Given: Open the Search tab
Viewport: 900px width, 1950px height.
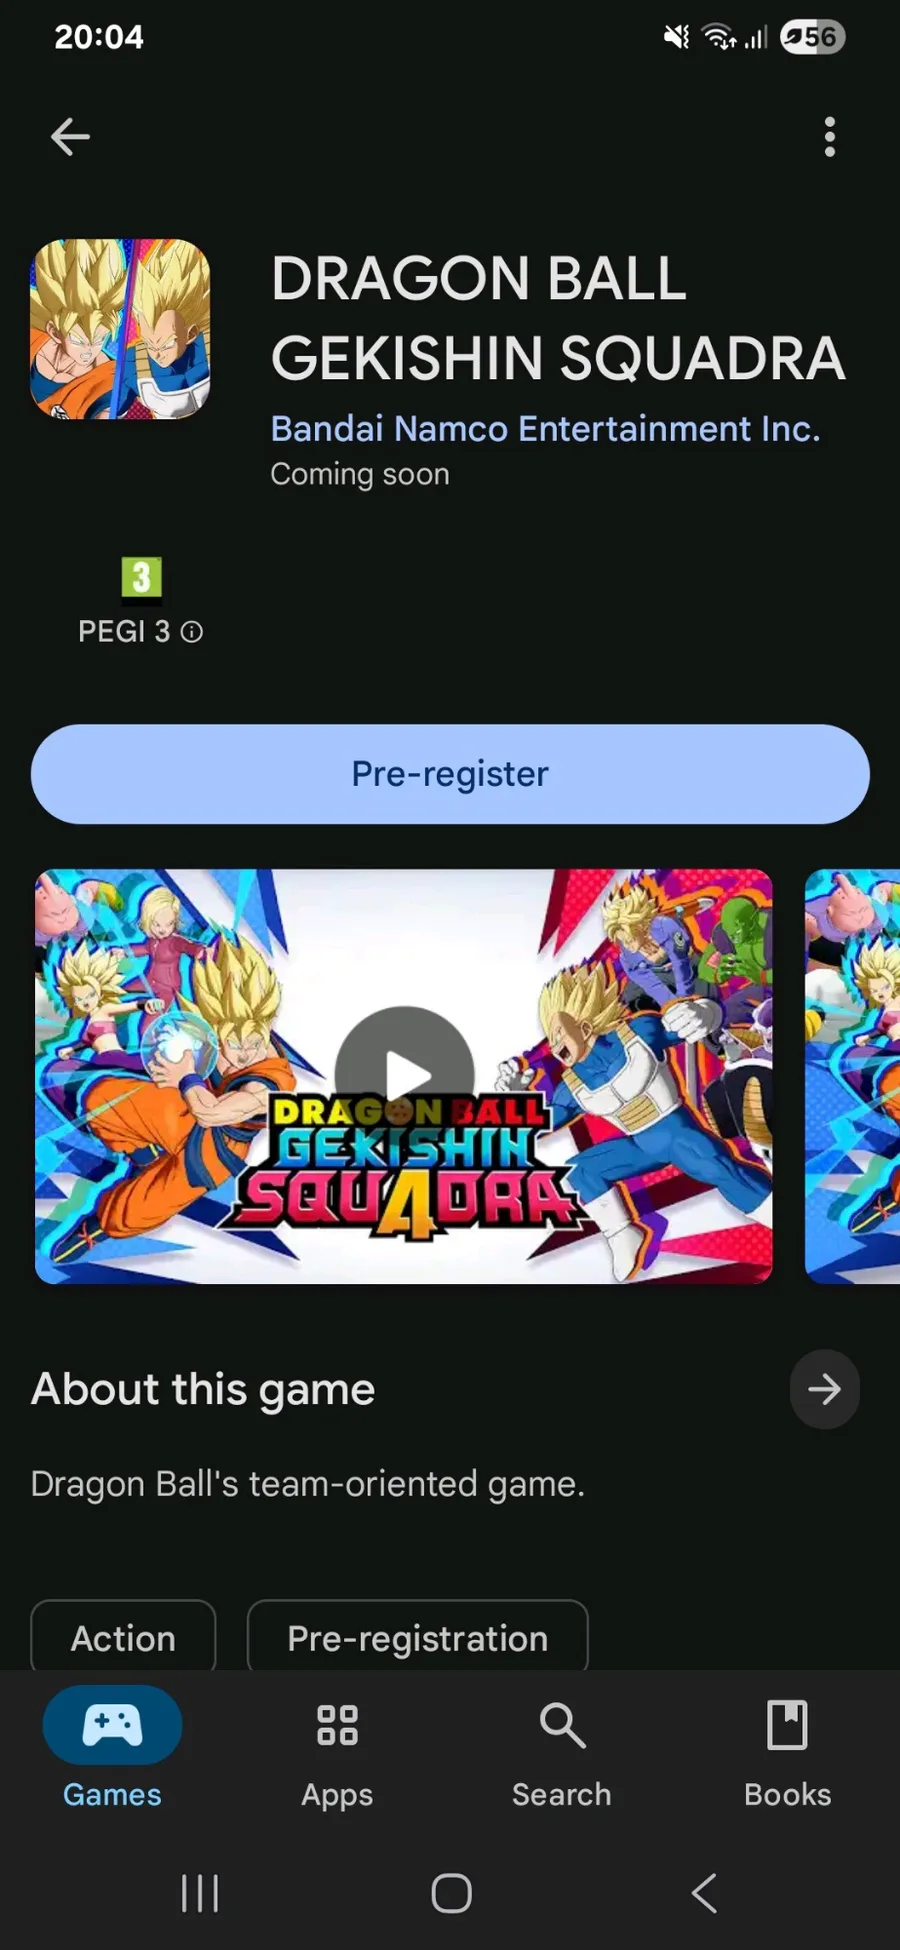Looking at the screenshot, I should pos(562,1748).
